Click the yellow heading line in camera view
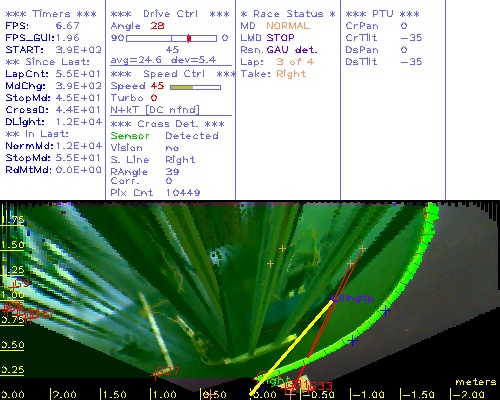 point(291,348)
